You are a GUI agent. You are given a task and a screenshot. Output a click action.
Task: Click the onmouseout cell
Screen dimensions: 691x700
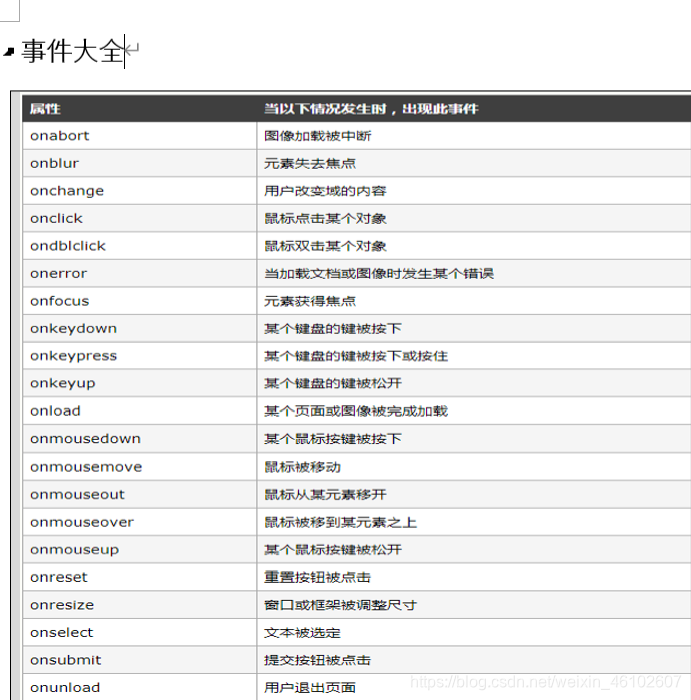140,495
